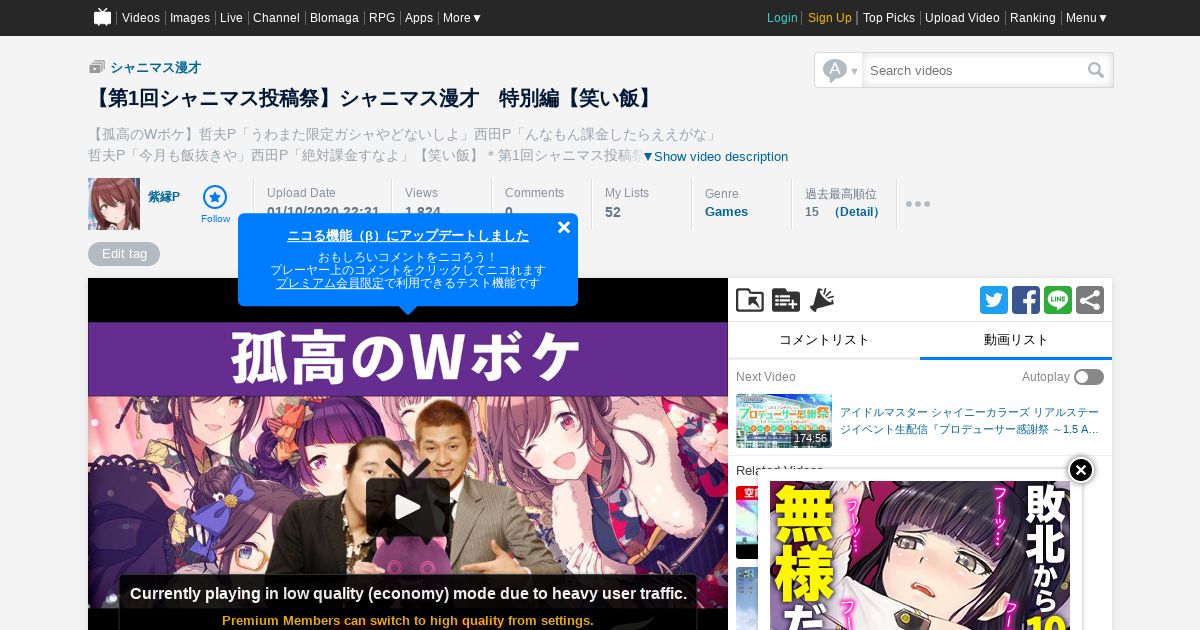The height and width of the screenshot is (630, 1200).
Task: Click the Upload Video link
Action: tap(962, 18)
